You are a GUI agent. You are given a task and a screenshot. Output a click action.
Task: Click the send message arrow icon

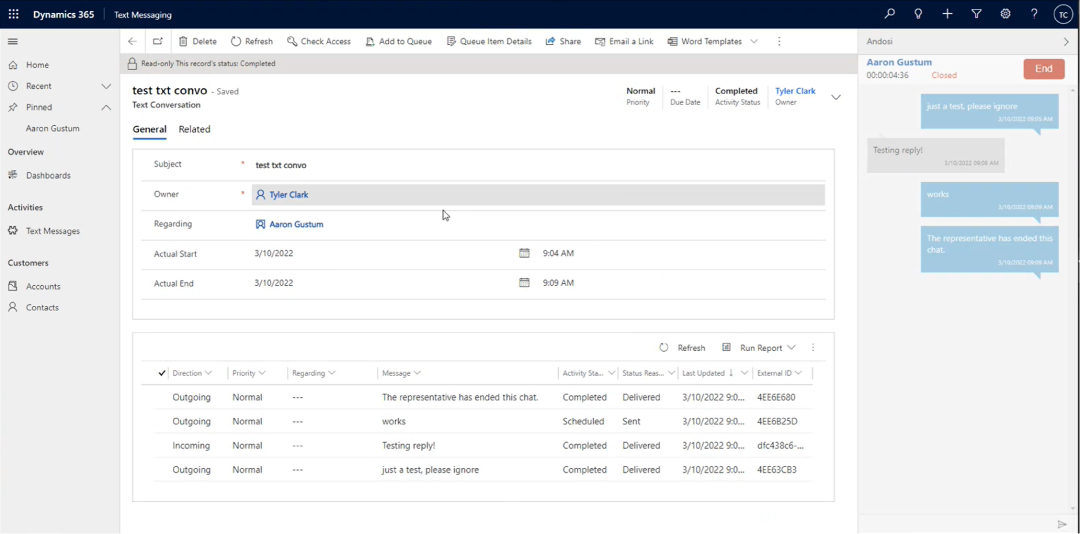(x=1062, y=524)
